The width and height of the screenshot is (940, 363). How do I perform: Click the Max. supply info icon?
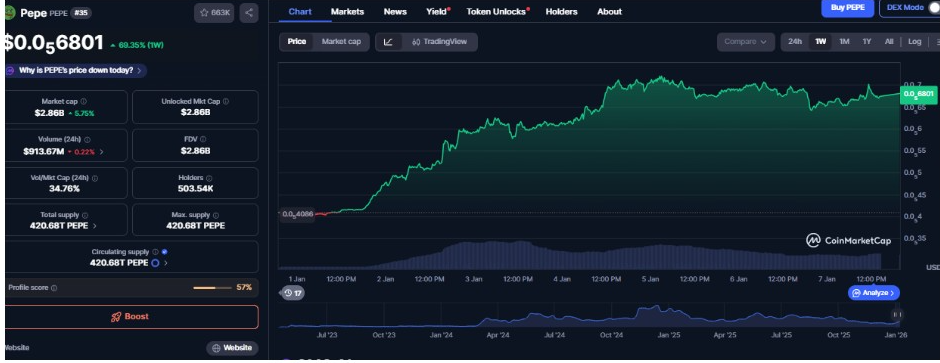[x=216, y=215]
